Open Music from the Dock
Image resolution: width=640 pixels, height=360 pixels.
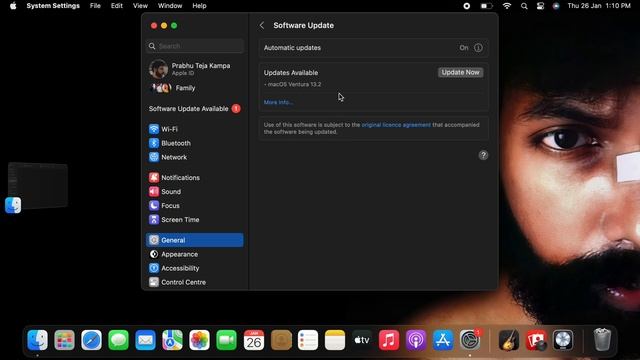(x=389, y=340)
